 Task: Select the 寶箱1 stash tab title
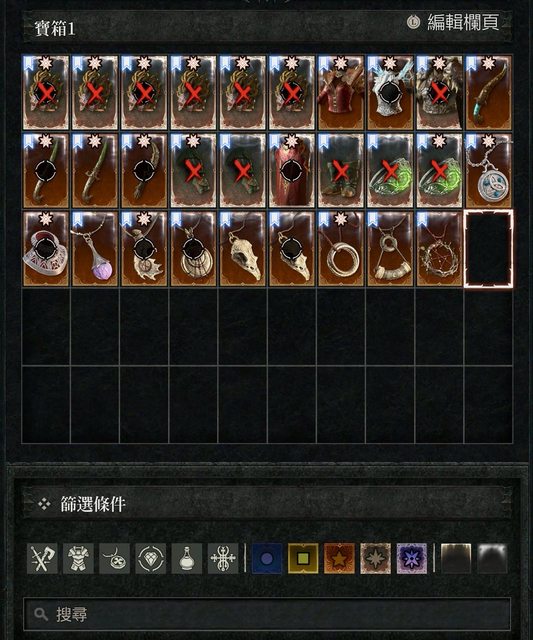[55, 29]
